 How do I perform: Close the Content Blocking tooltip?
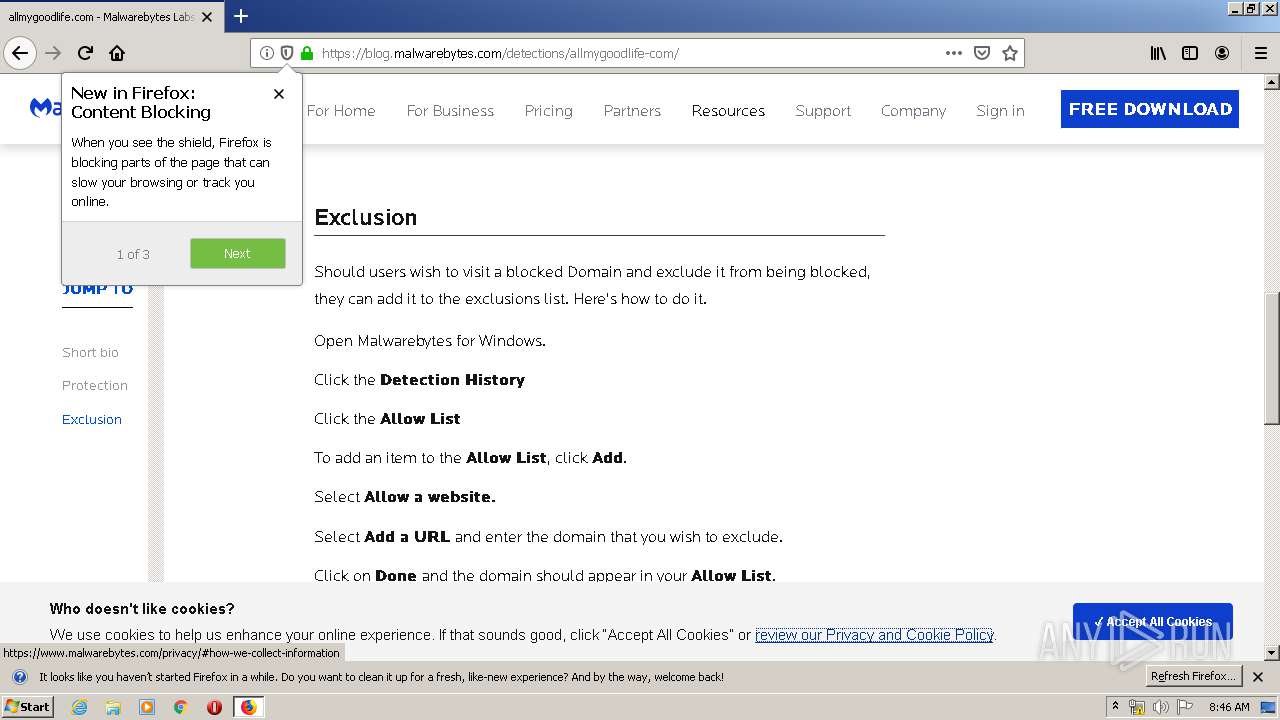click(x=279, y=94)
